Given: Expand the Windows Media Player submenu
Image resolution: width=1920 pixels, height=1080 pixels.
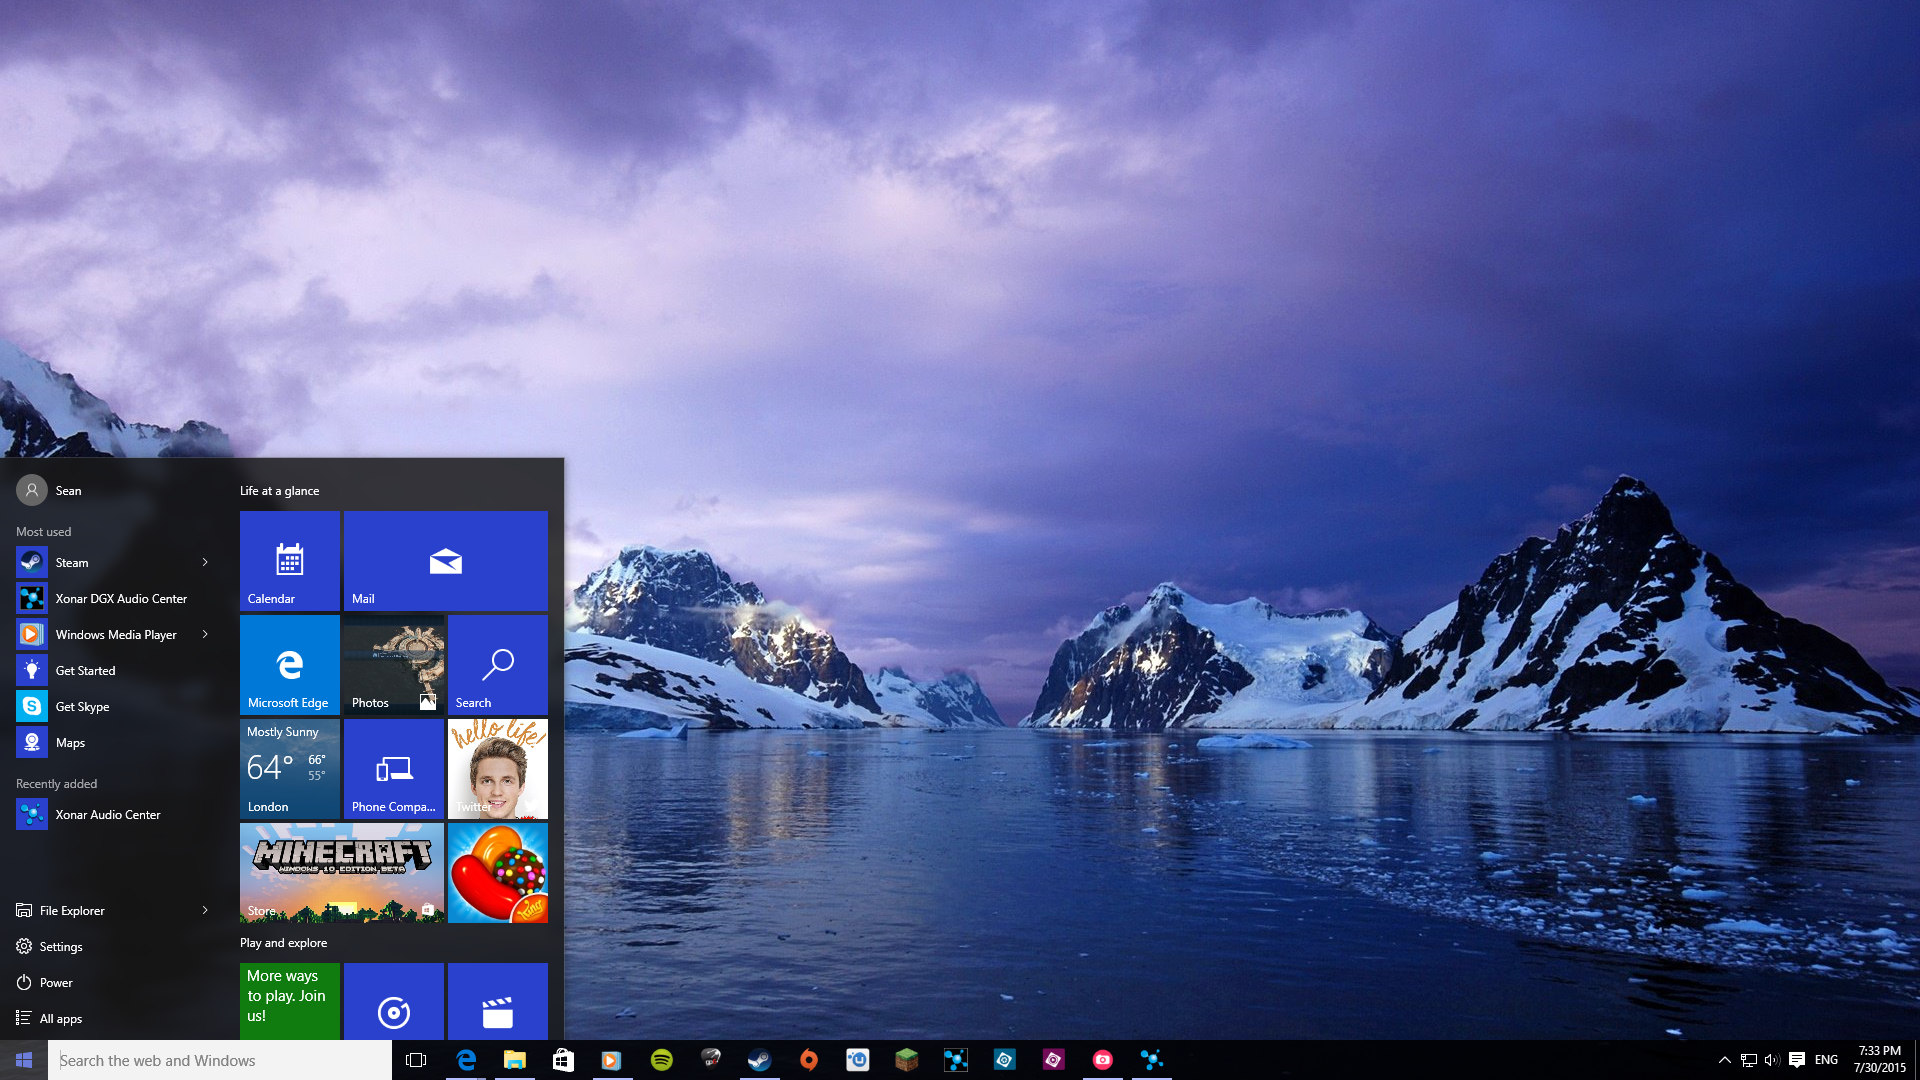Looking at the screenshot, I should tap(203, 633).
